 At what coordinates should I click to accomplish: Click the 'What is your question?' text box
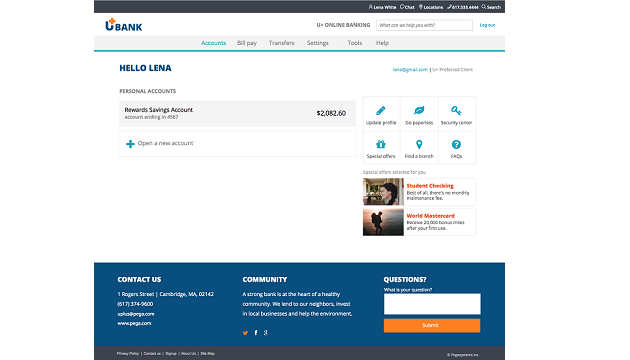pyautogui.click(x=432, y=304)
